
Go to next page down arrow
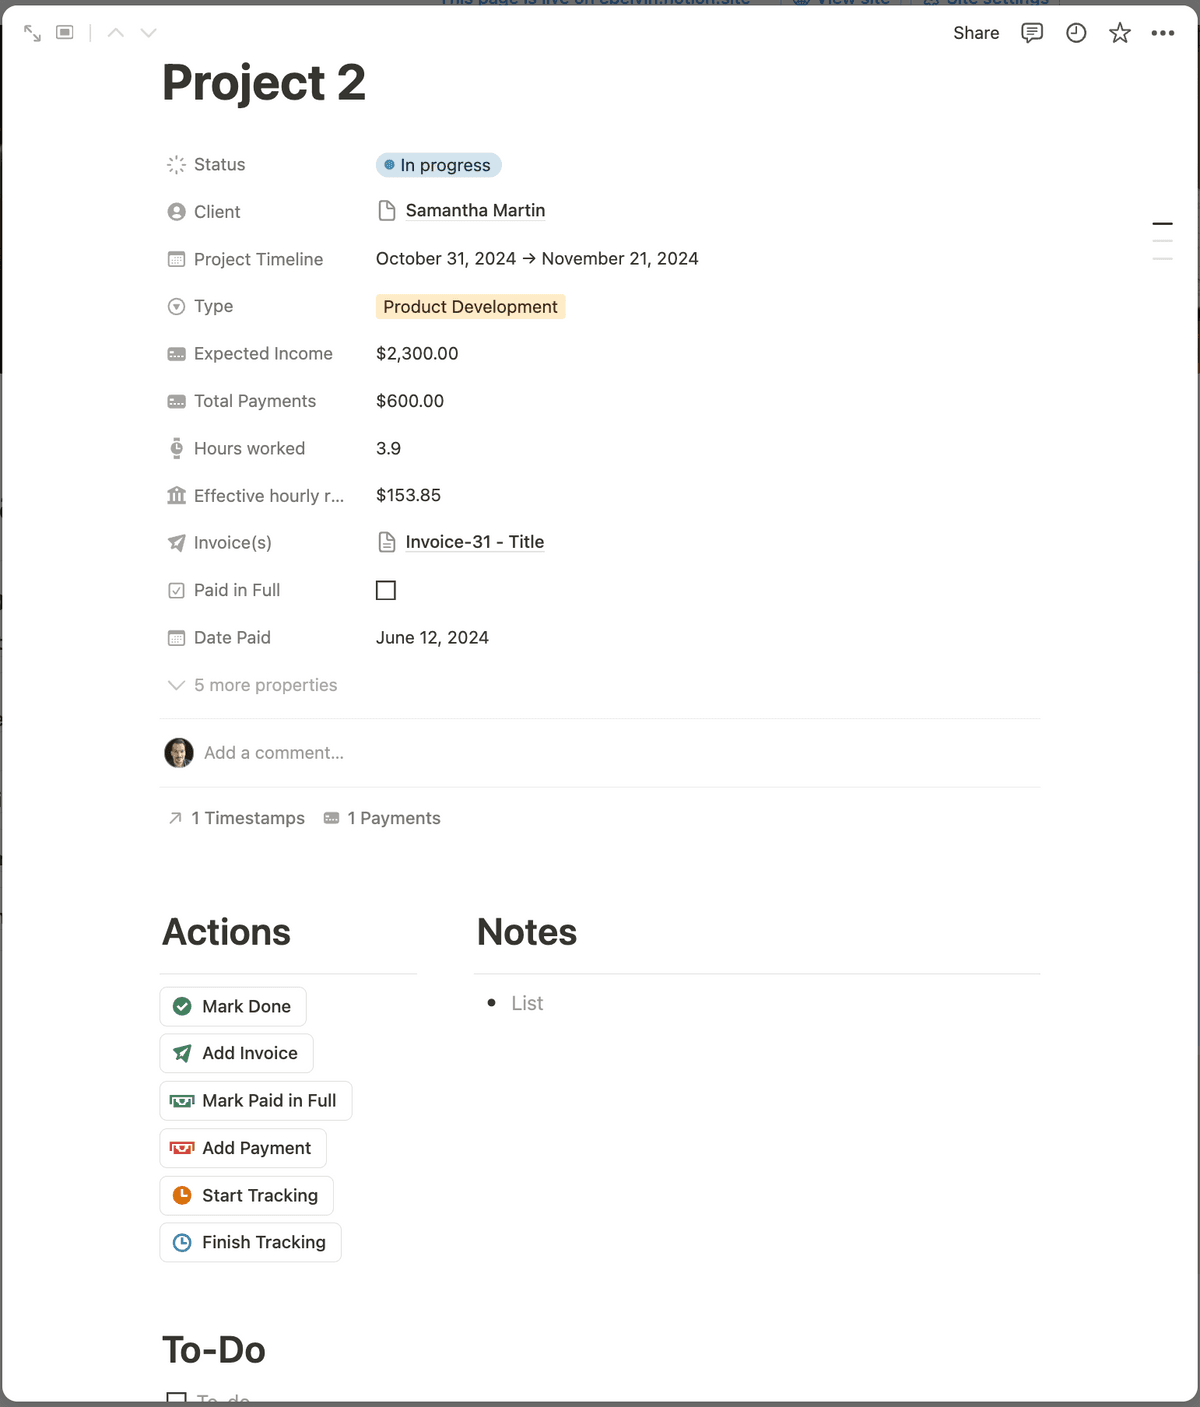pos(149,33)
